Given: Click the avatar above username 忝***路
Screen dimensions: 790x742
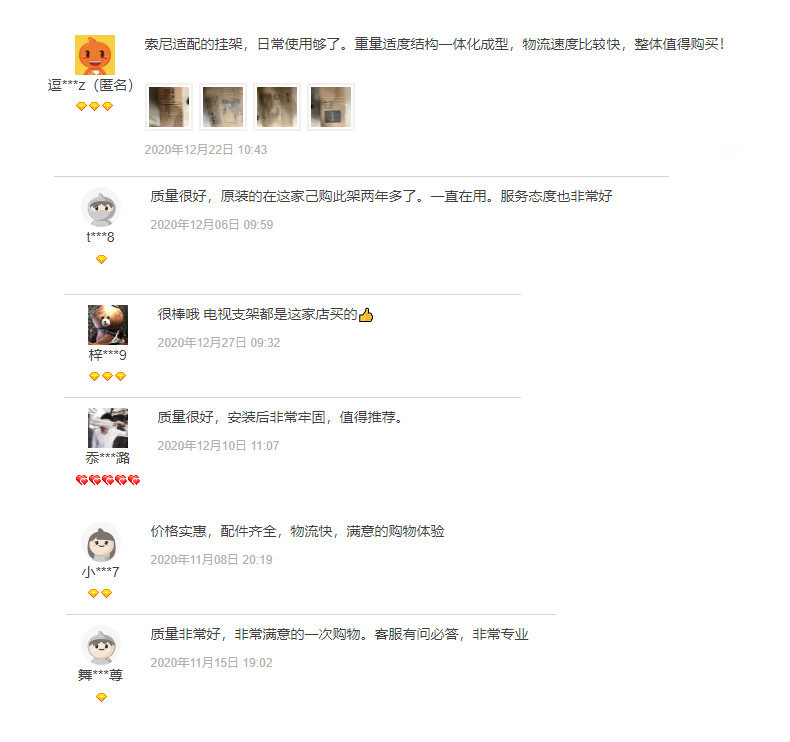Looking at the screenshot, I should pos(108,428).
